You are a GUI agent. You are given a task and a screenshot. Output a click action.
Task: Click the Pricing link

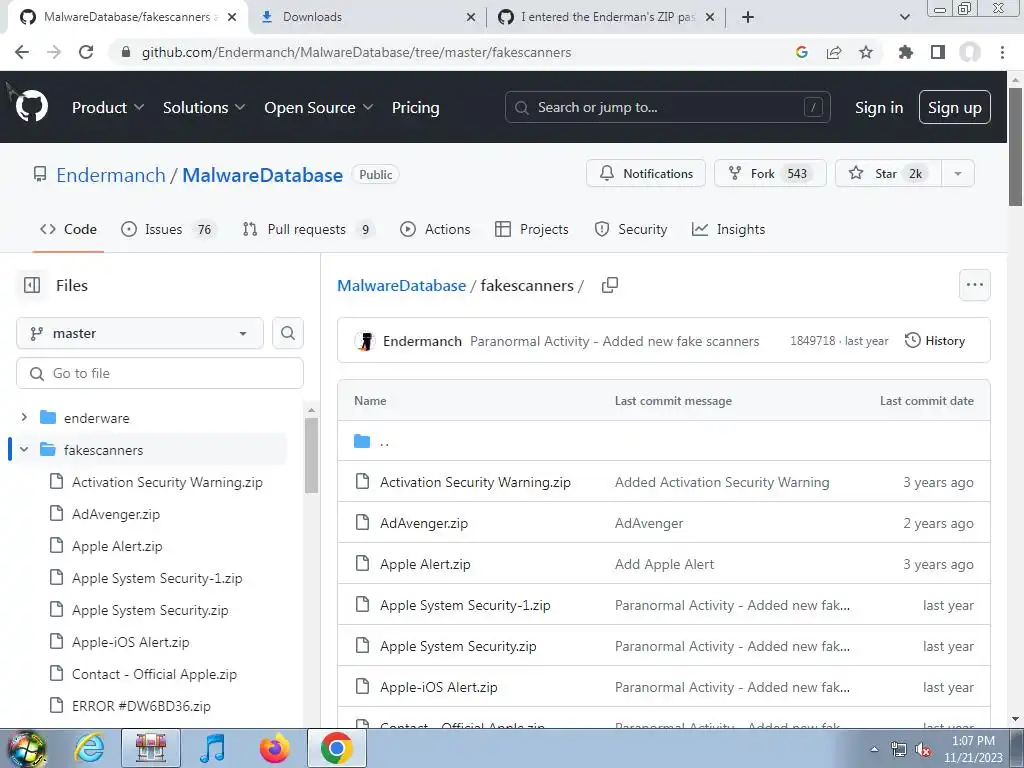coord(415,108)
